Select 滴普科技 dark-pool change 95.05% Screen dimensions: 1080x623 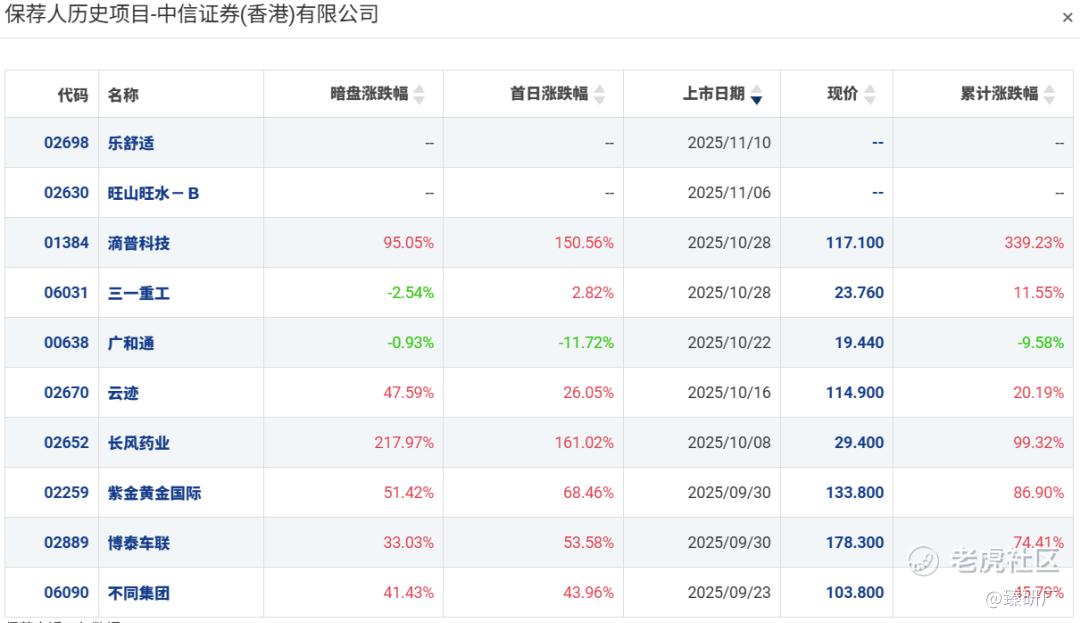point(408,242)
